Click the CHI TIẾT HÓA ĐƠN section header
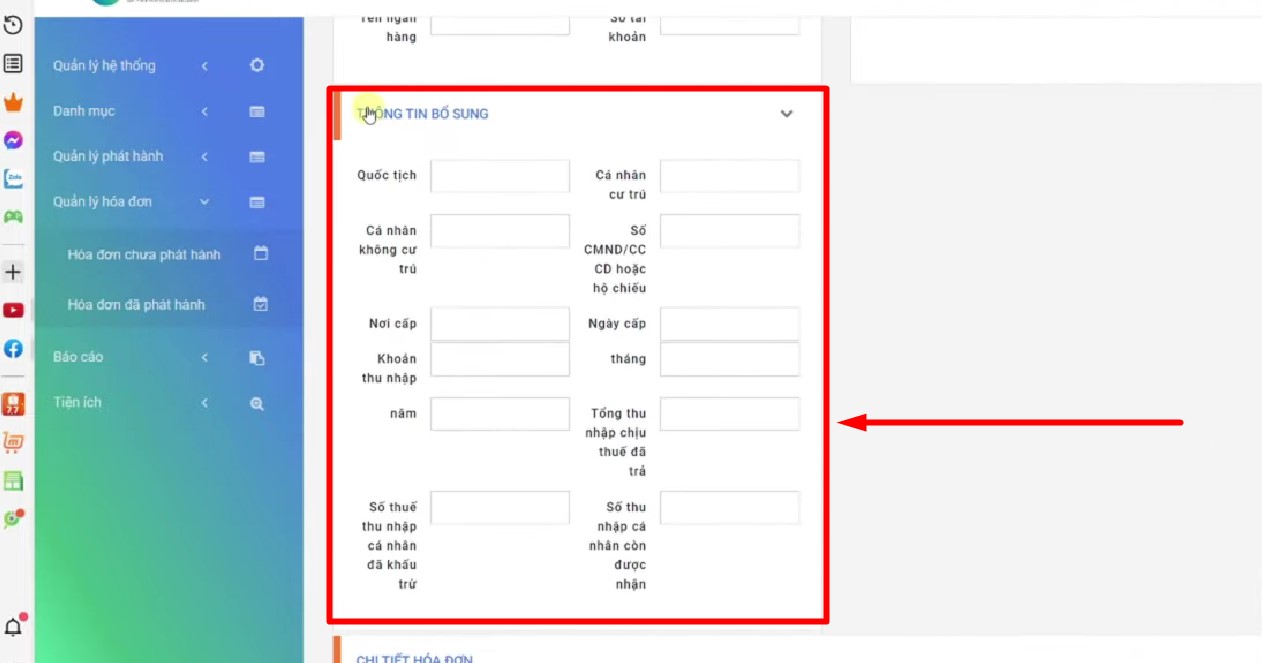The image size is (1262, 663). [x=415, y=659]
